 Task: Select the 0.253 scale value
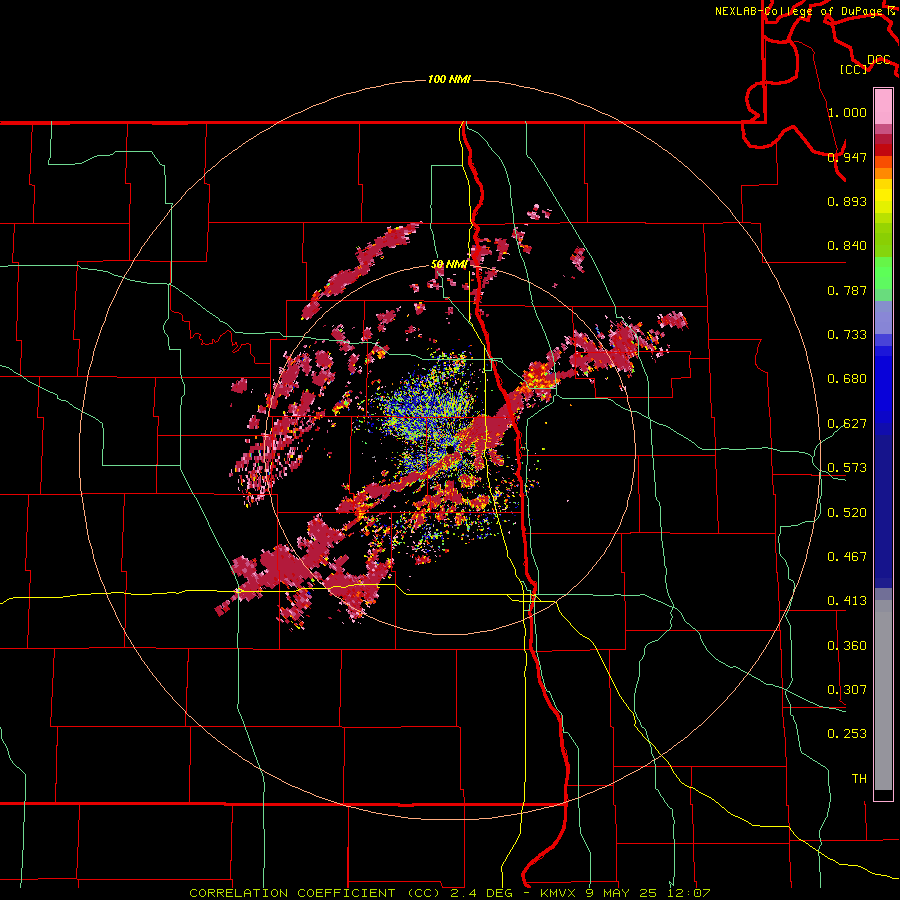pyautogui.click(x=847, y=734)
